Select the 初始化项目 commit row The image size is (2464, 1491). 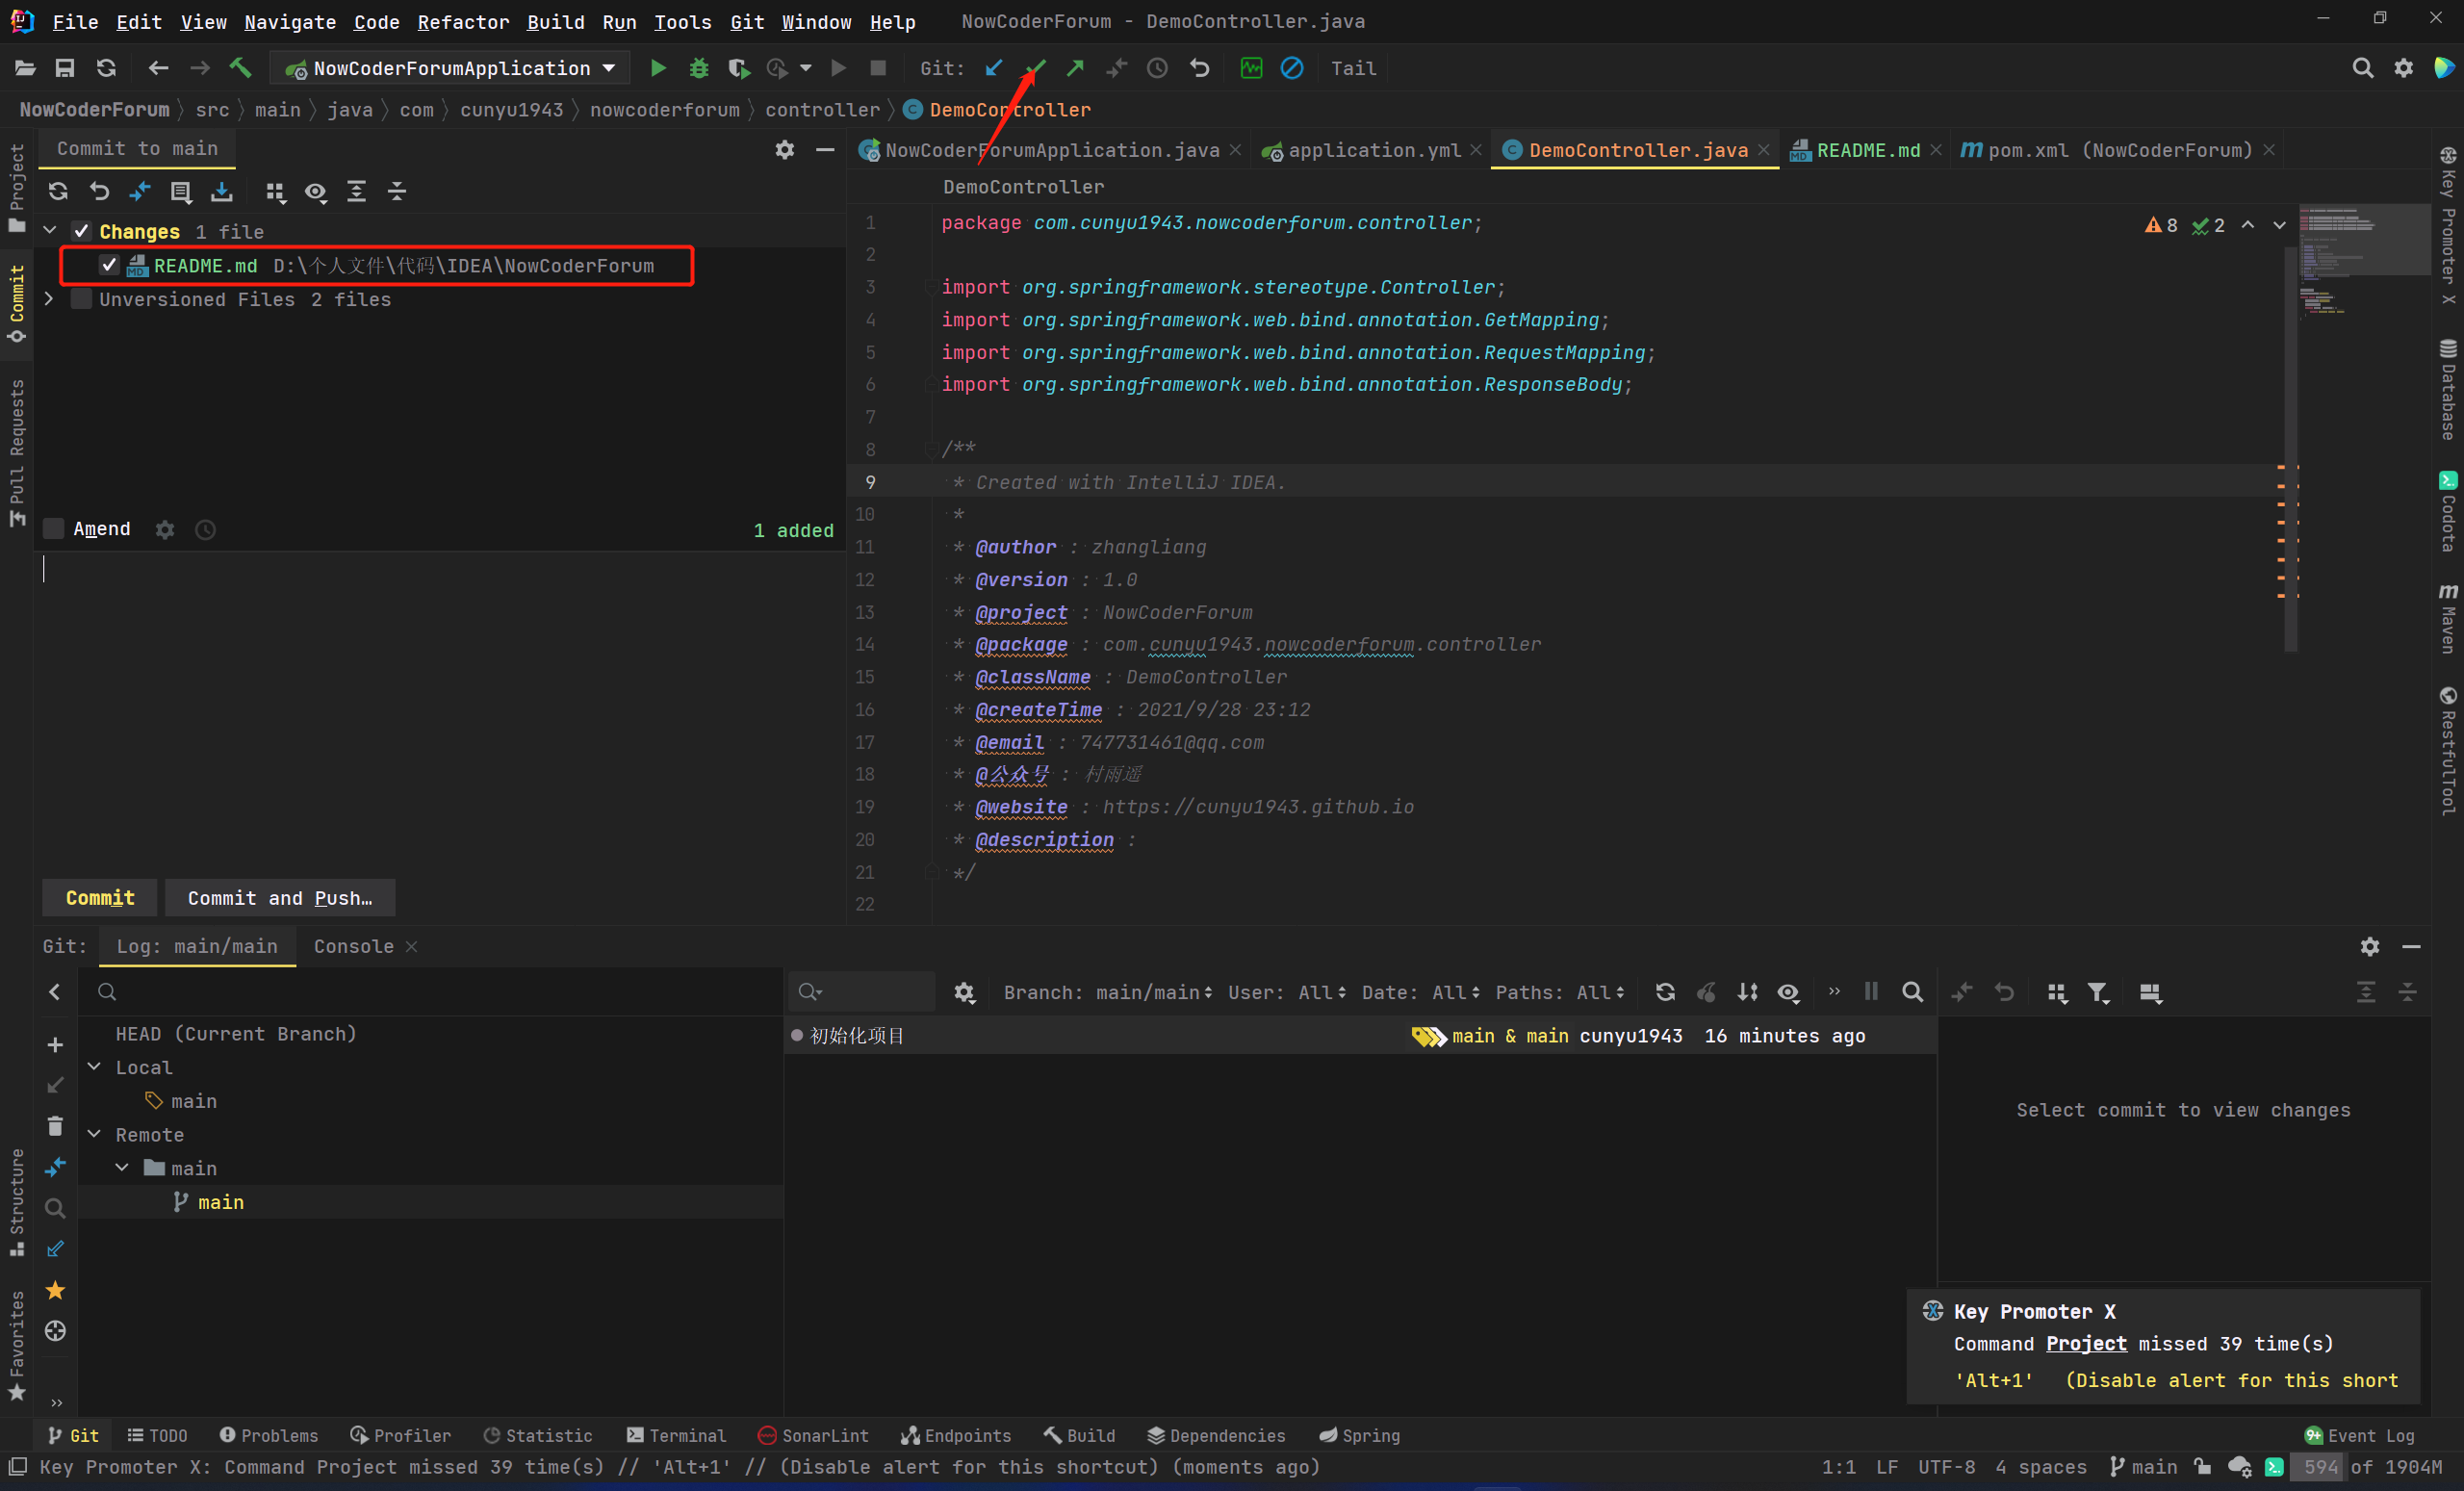click(x=1360, y=1036)
